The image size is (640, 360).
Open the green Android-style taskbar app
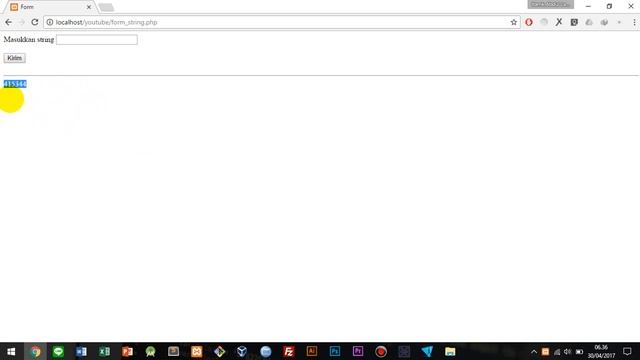tap(150, 351)
